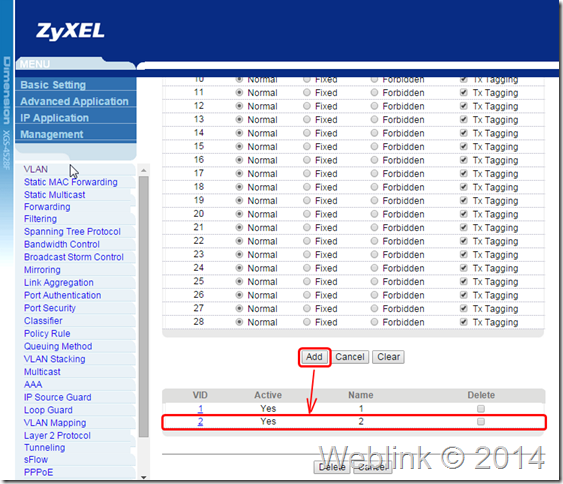Click the sidebar vertical scrollbar thumb
The width and height of the screenshot is (563, 484).
[x=144, y=306]
